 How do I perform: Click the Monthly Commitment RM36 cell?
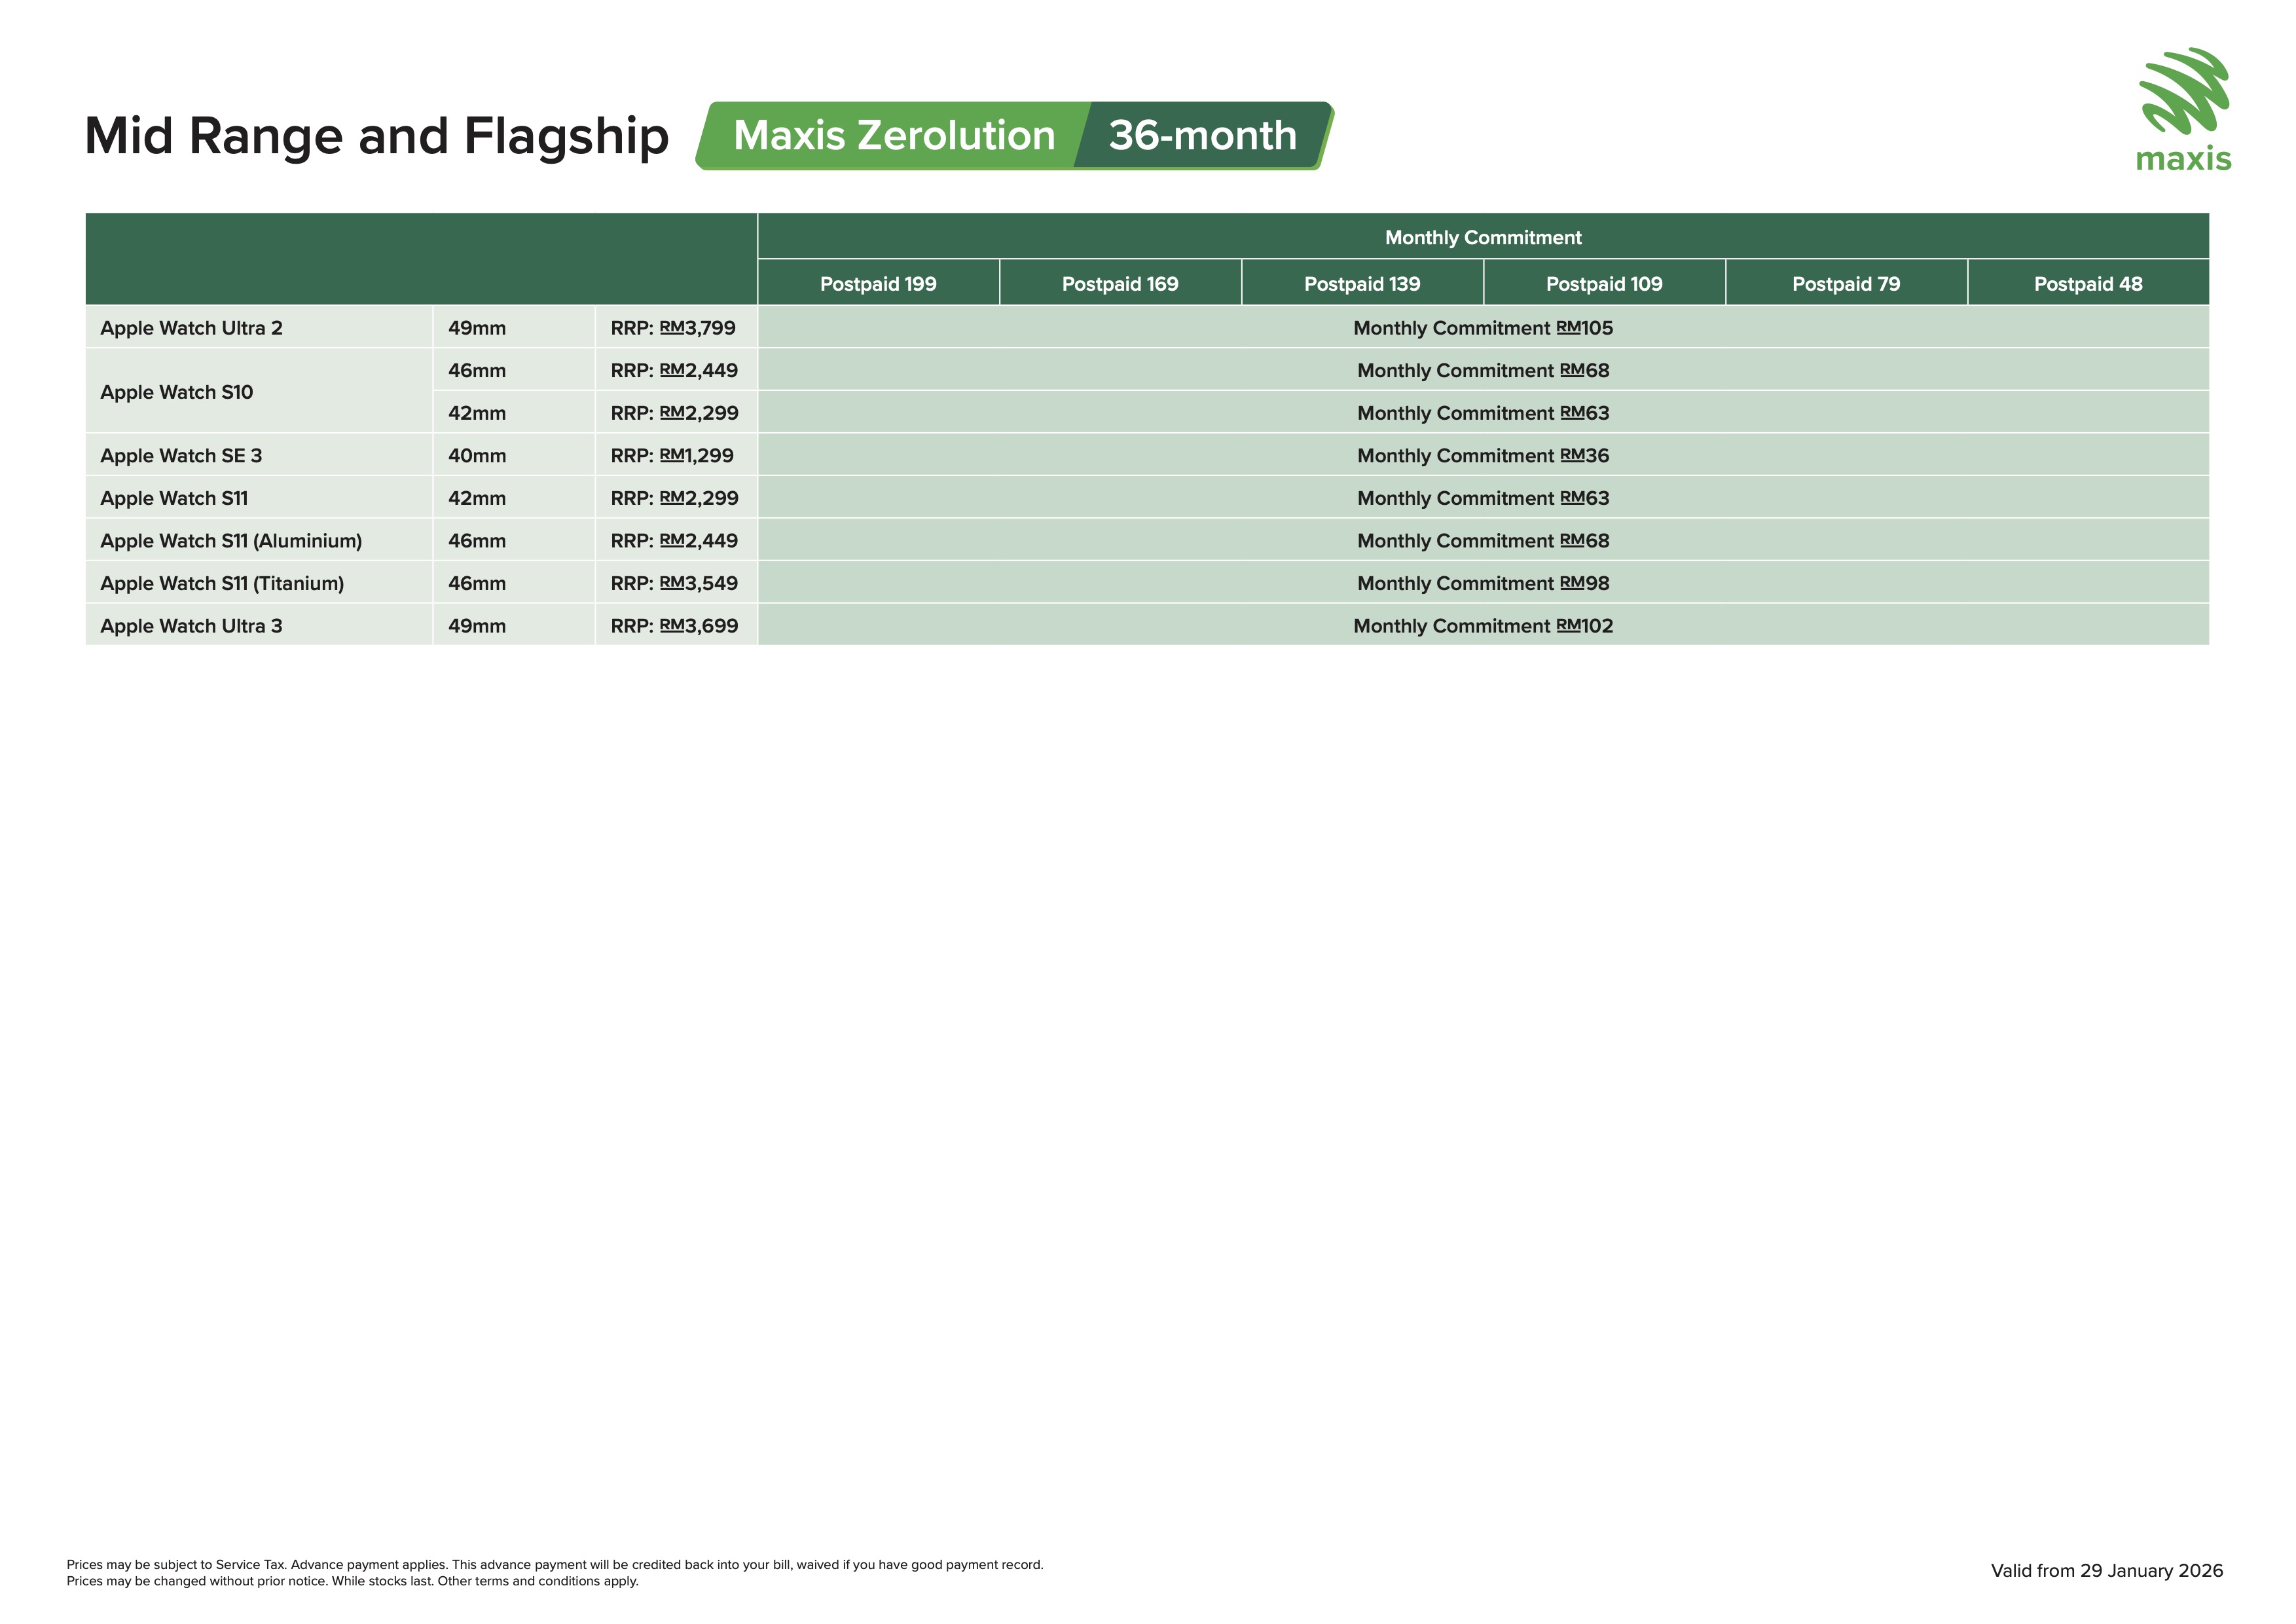click(1483, 456)
